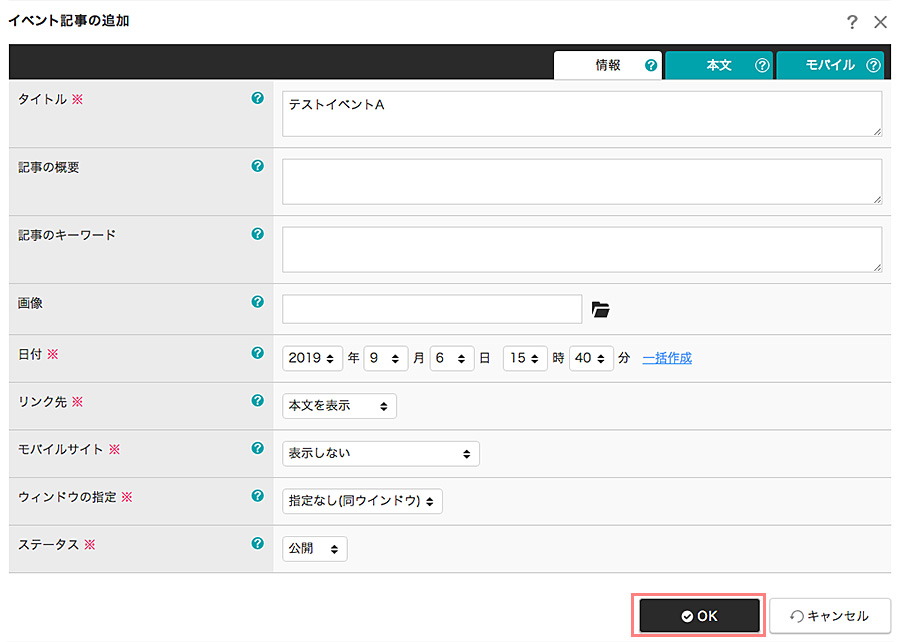Focus the タイトル text area
Image resolution: width=900 pixels, height=642 pixels.
(x=582, y=114)
